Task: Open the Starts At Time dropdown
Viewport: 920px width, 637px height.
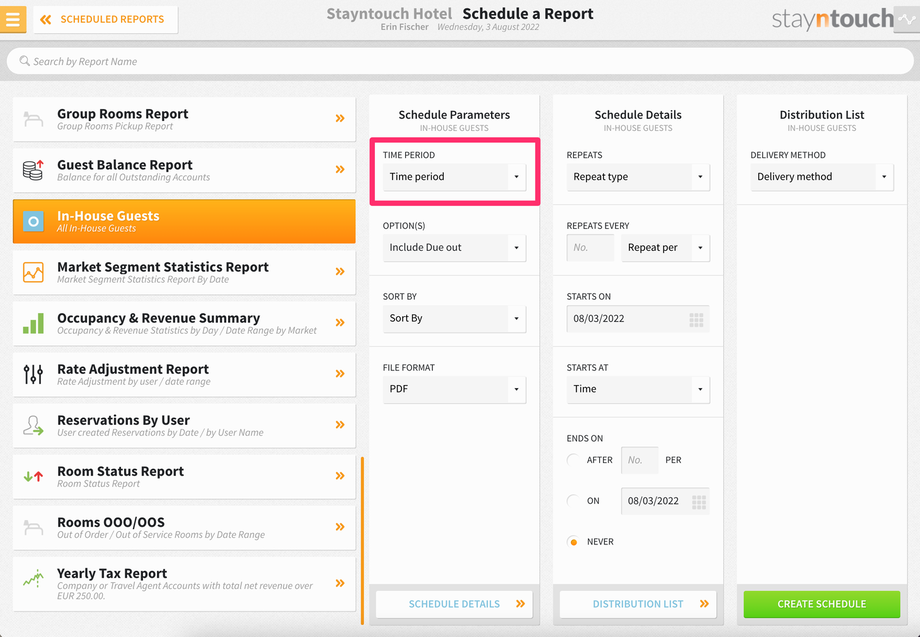Action: pyautogui.click(x=638, y=389)
